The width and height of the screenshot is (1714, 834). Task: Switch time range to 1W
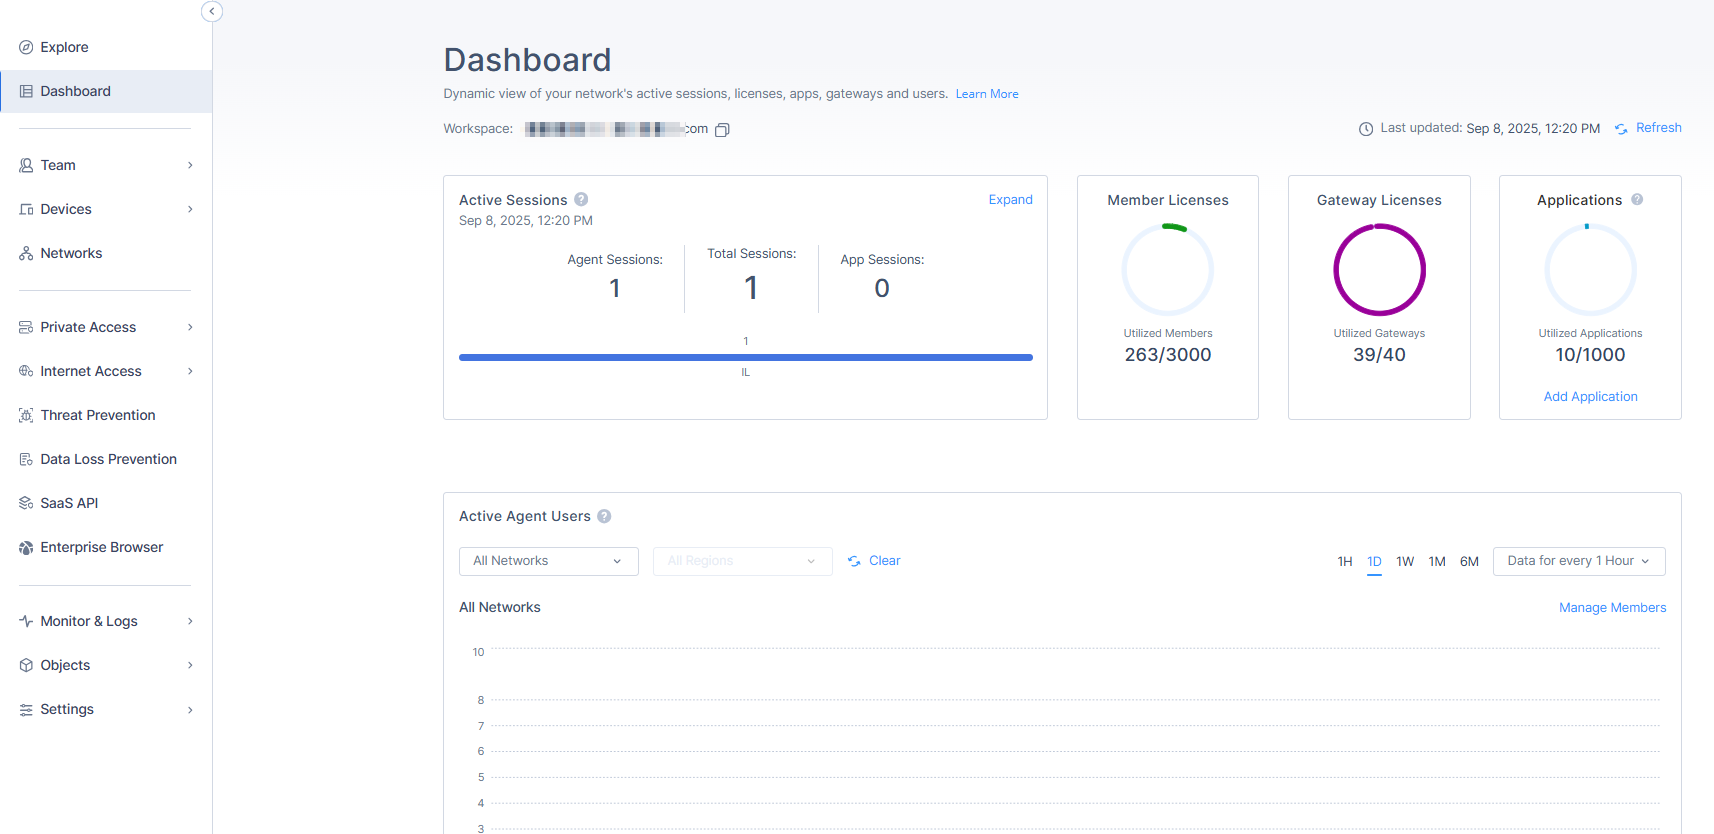[x=1405, y=561]
